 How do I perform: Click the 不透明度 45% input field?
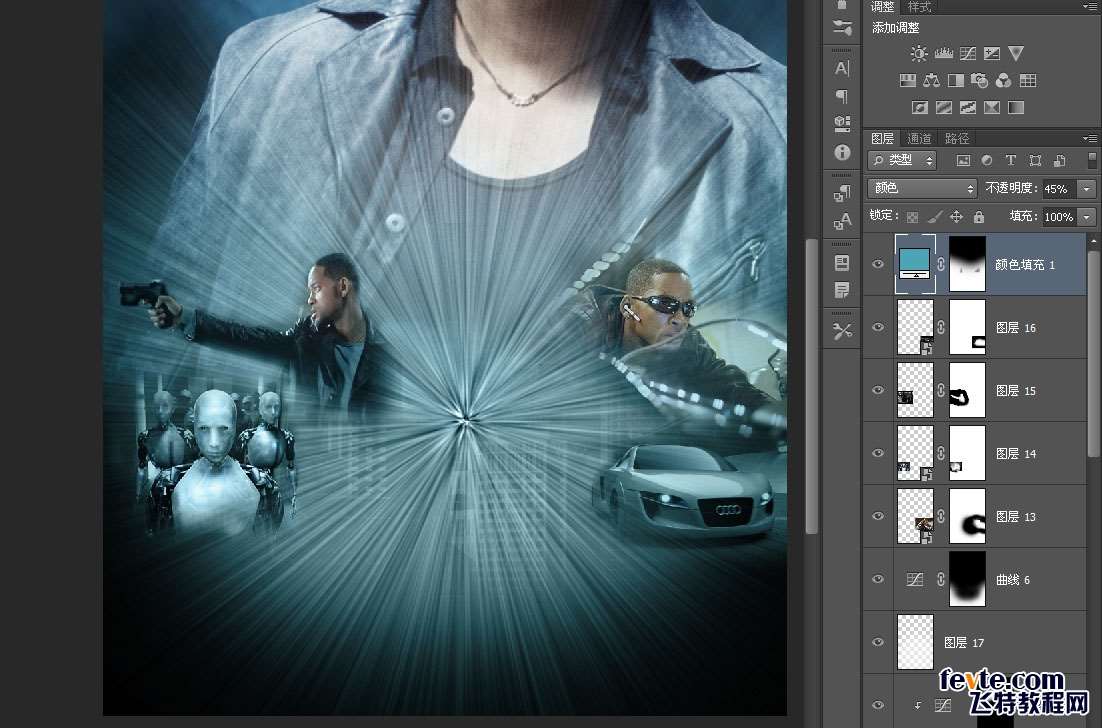point(1060,188)
